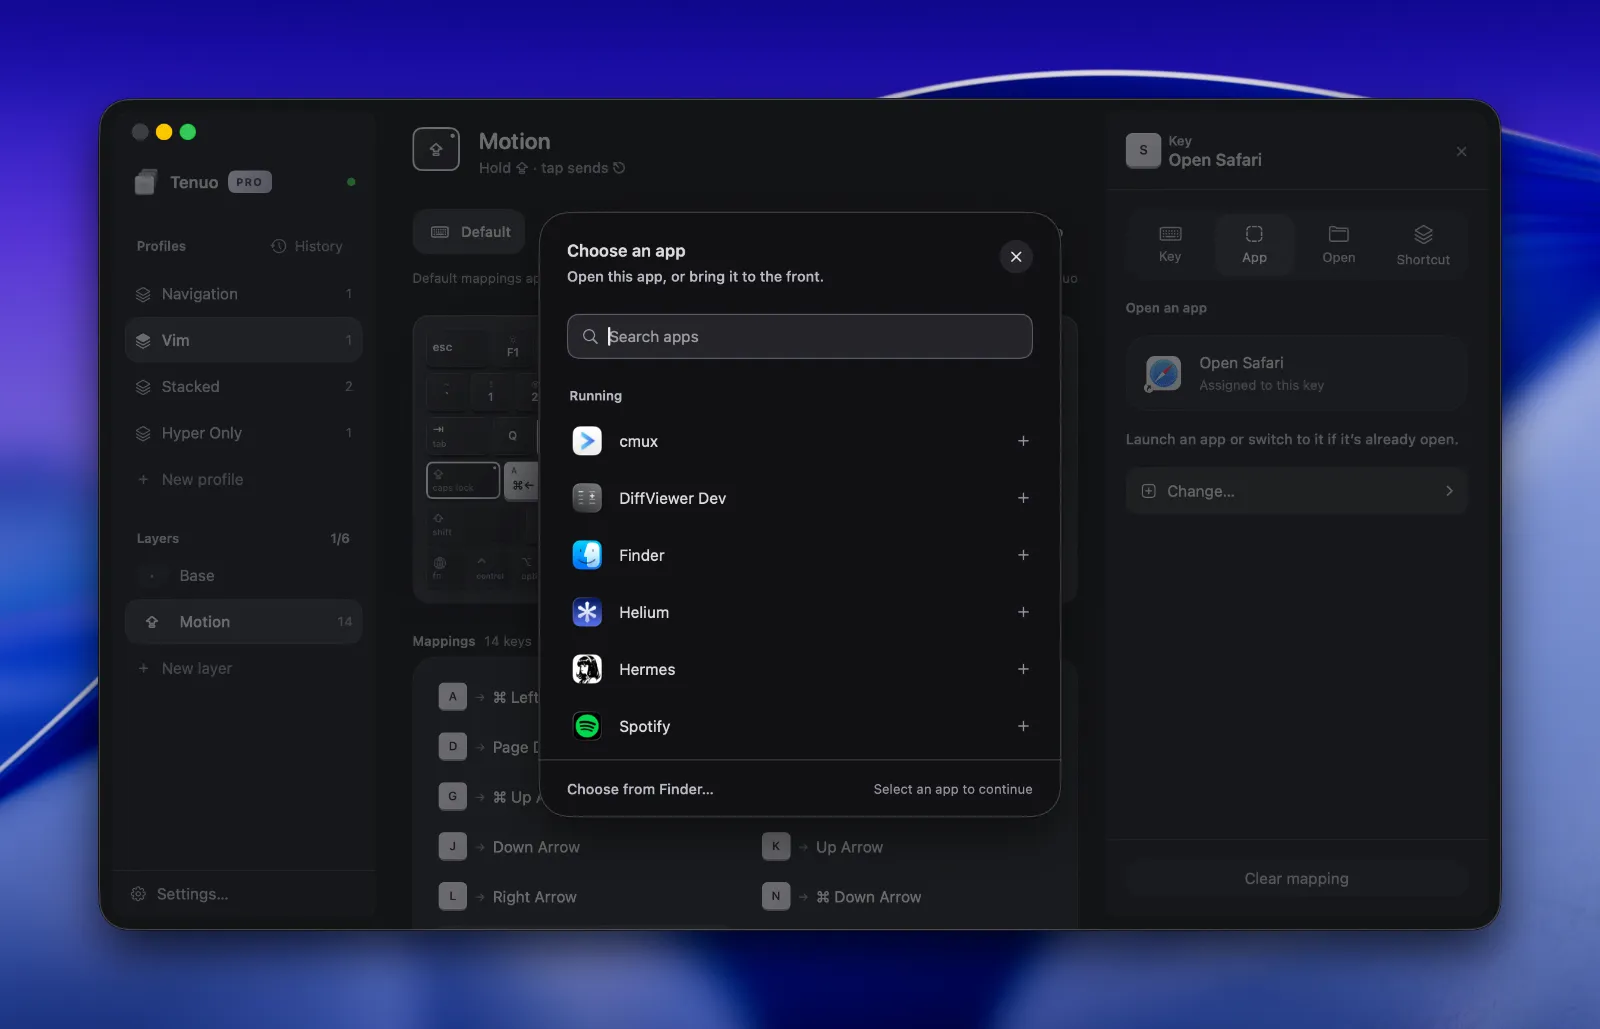The image size is (1600, 1029).
Task: Click the cmux app icon
Action: pyautogui.click(x=587, y=441)
